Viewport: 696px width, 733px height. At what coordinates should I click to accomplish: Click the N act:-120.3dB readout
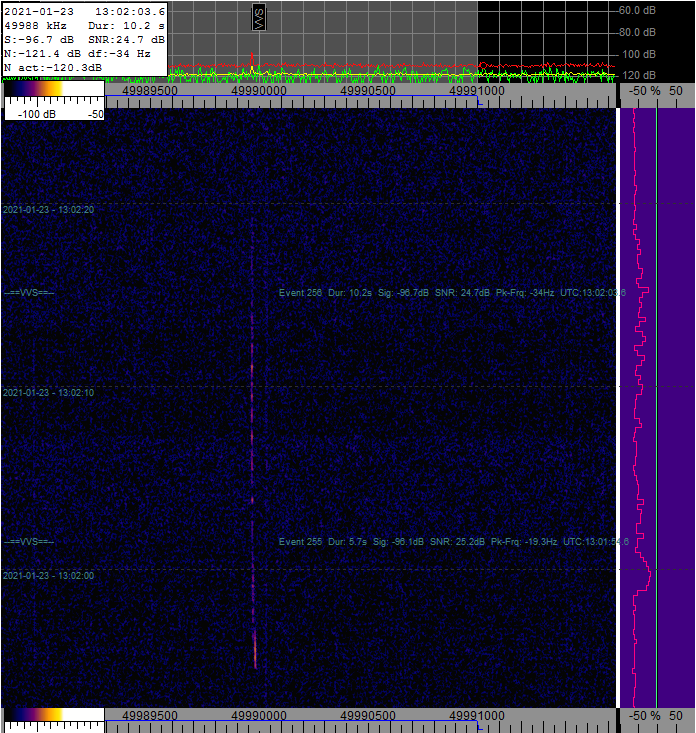[x=53, y=68]
